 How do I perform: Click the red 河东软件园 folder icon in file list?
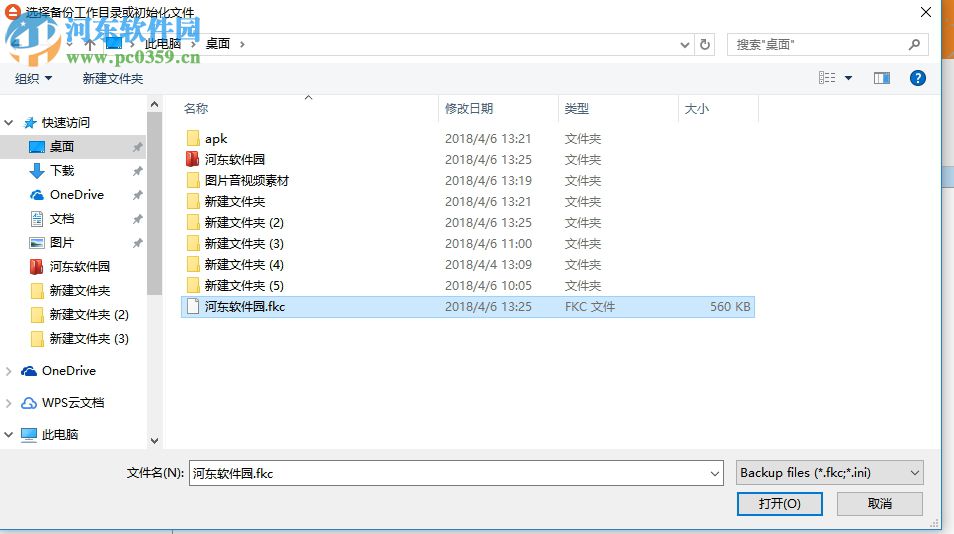(193, 159)
